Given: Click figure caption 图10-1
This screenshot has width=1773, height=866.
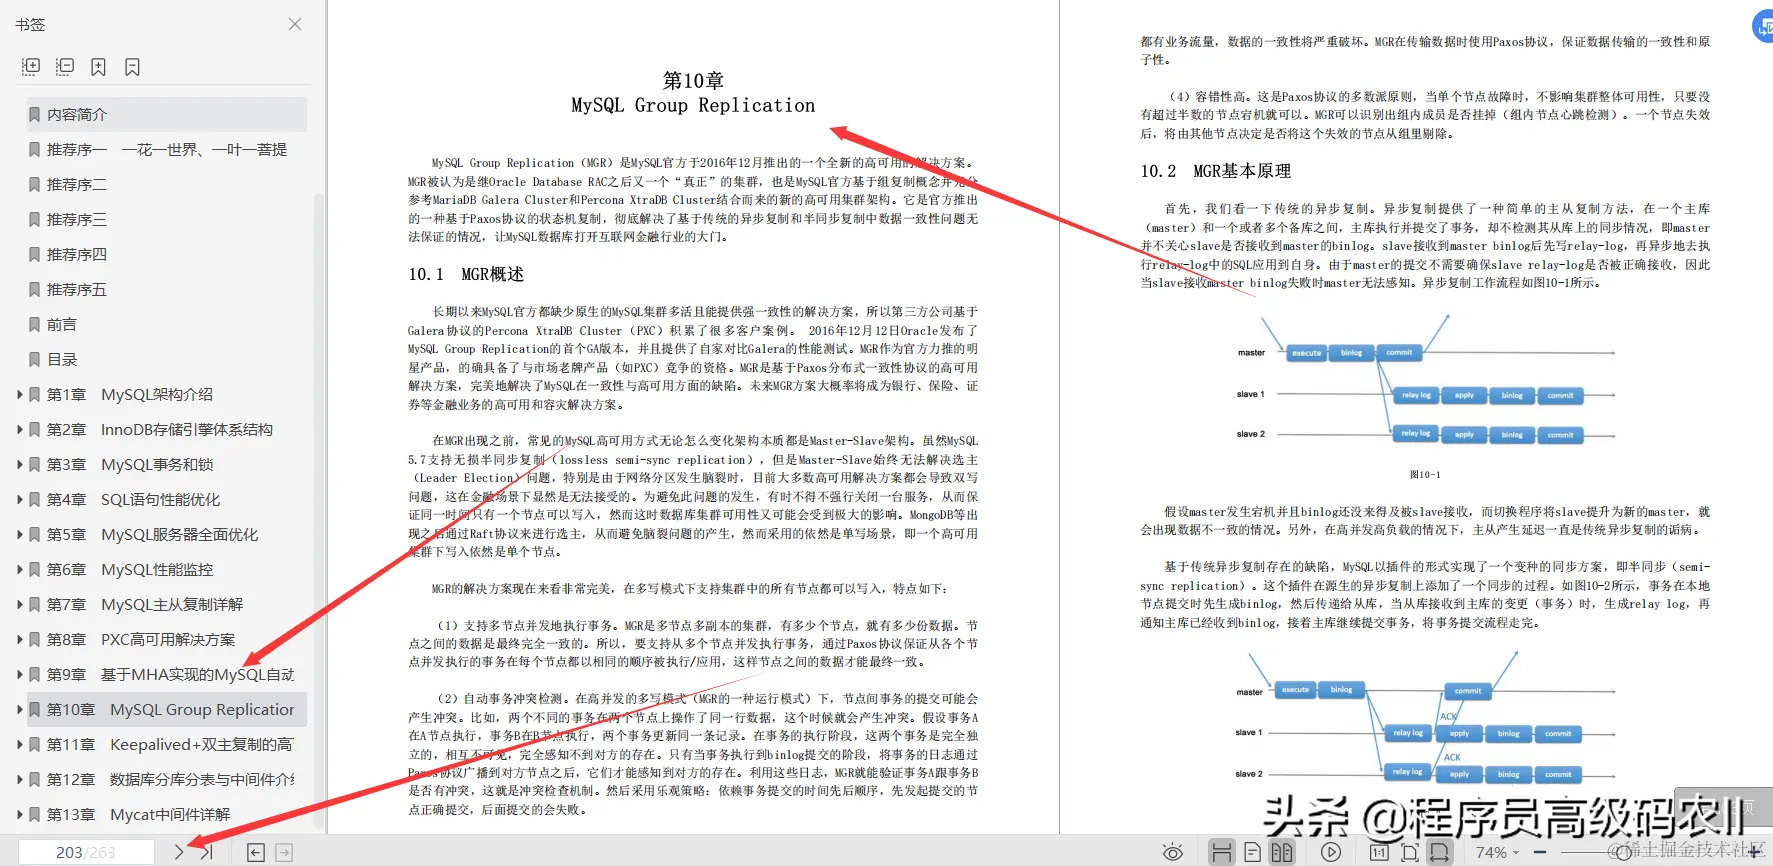Looking at the screenshot, I should coord(1425,474).
